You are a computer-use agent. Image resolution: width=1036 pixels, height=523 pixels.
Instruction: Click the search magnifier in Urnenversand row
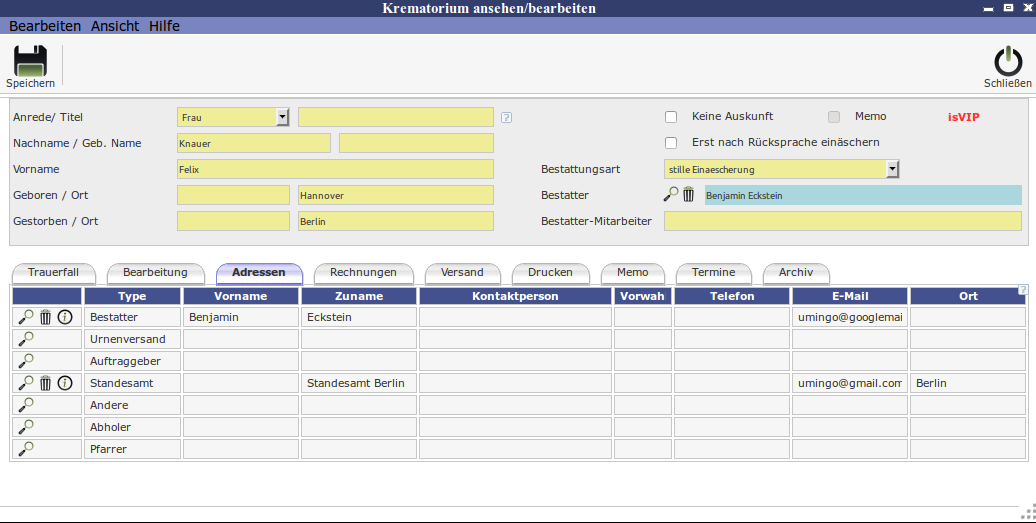(x=26, y=339)
